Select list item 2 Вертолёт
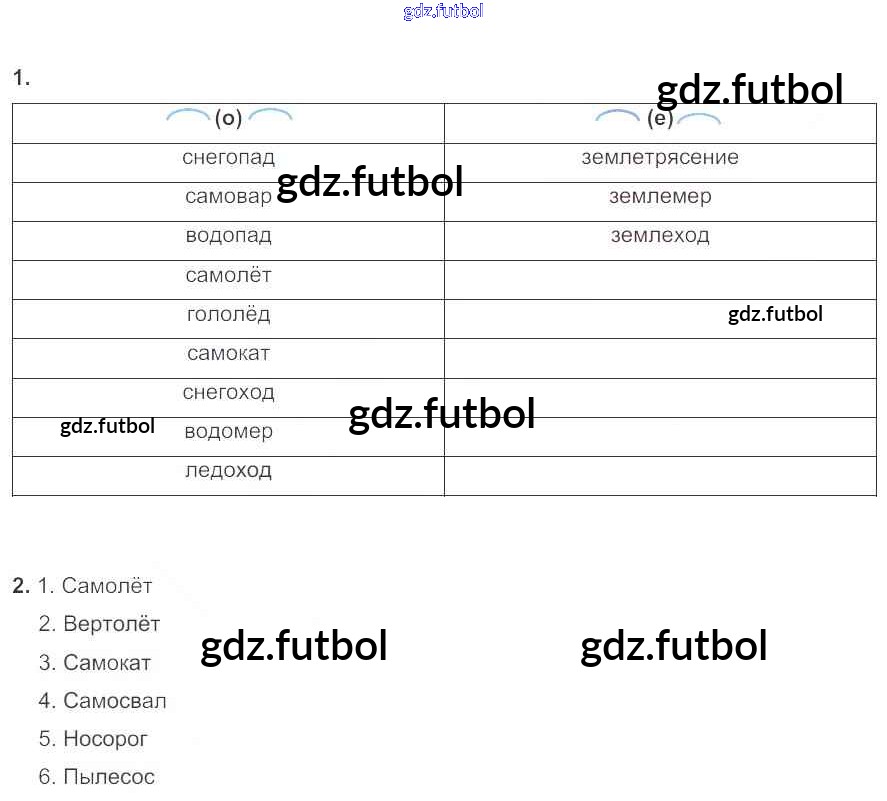The image size is (887, 801). pyautogui.click(x=100, y=624)
